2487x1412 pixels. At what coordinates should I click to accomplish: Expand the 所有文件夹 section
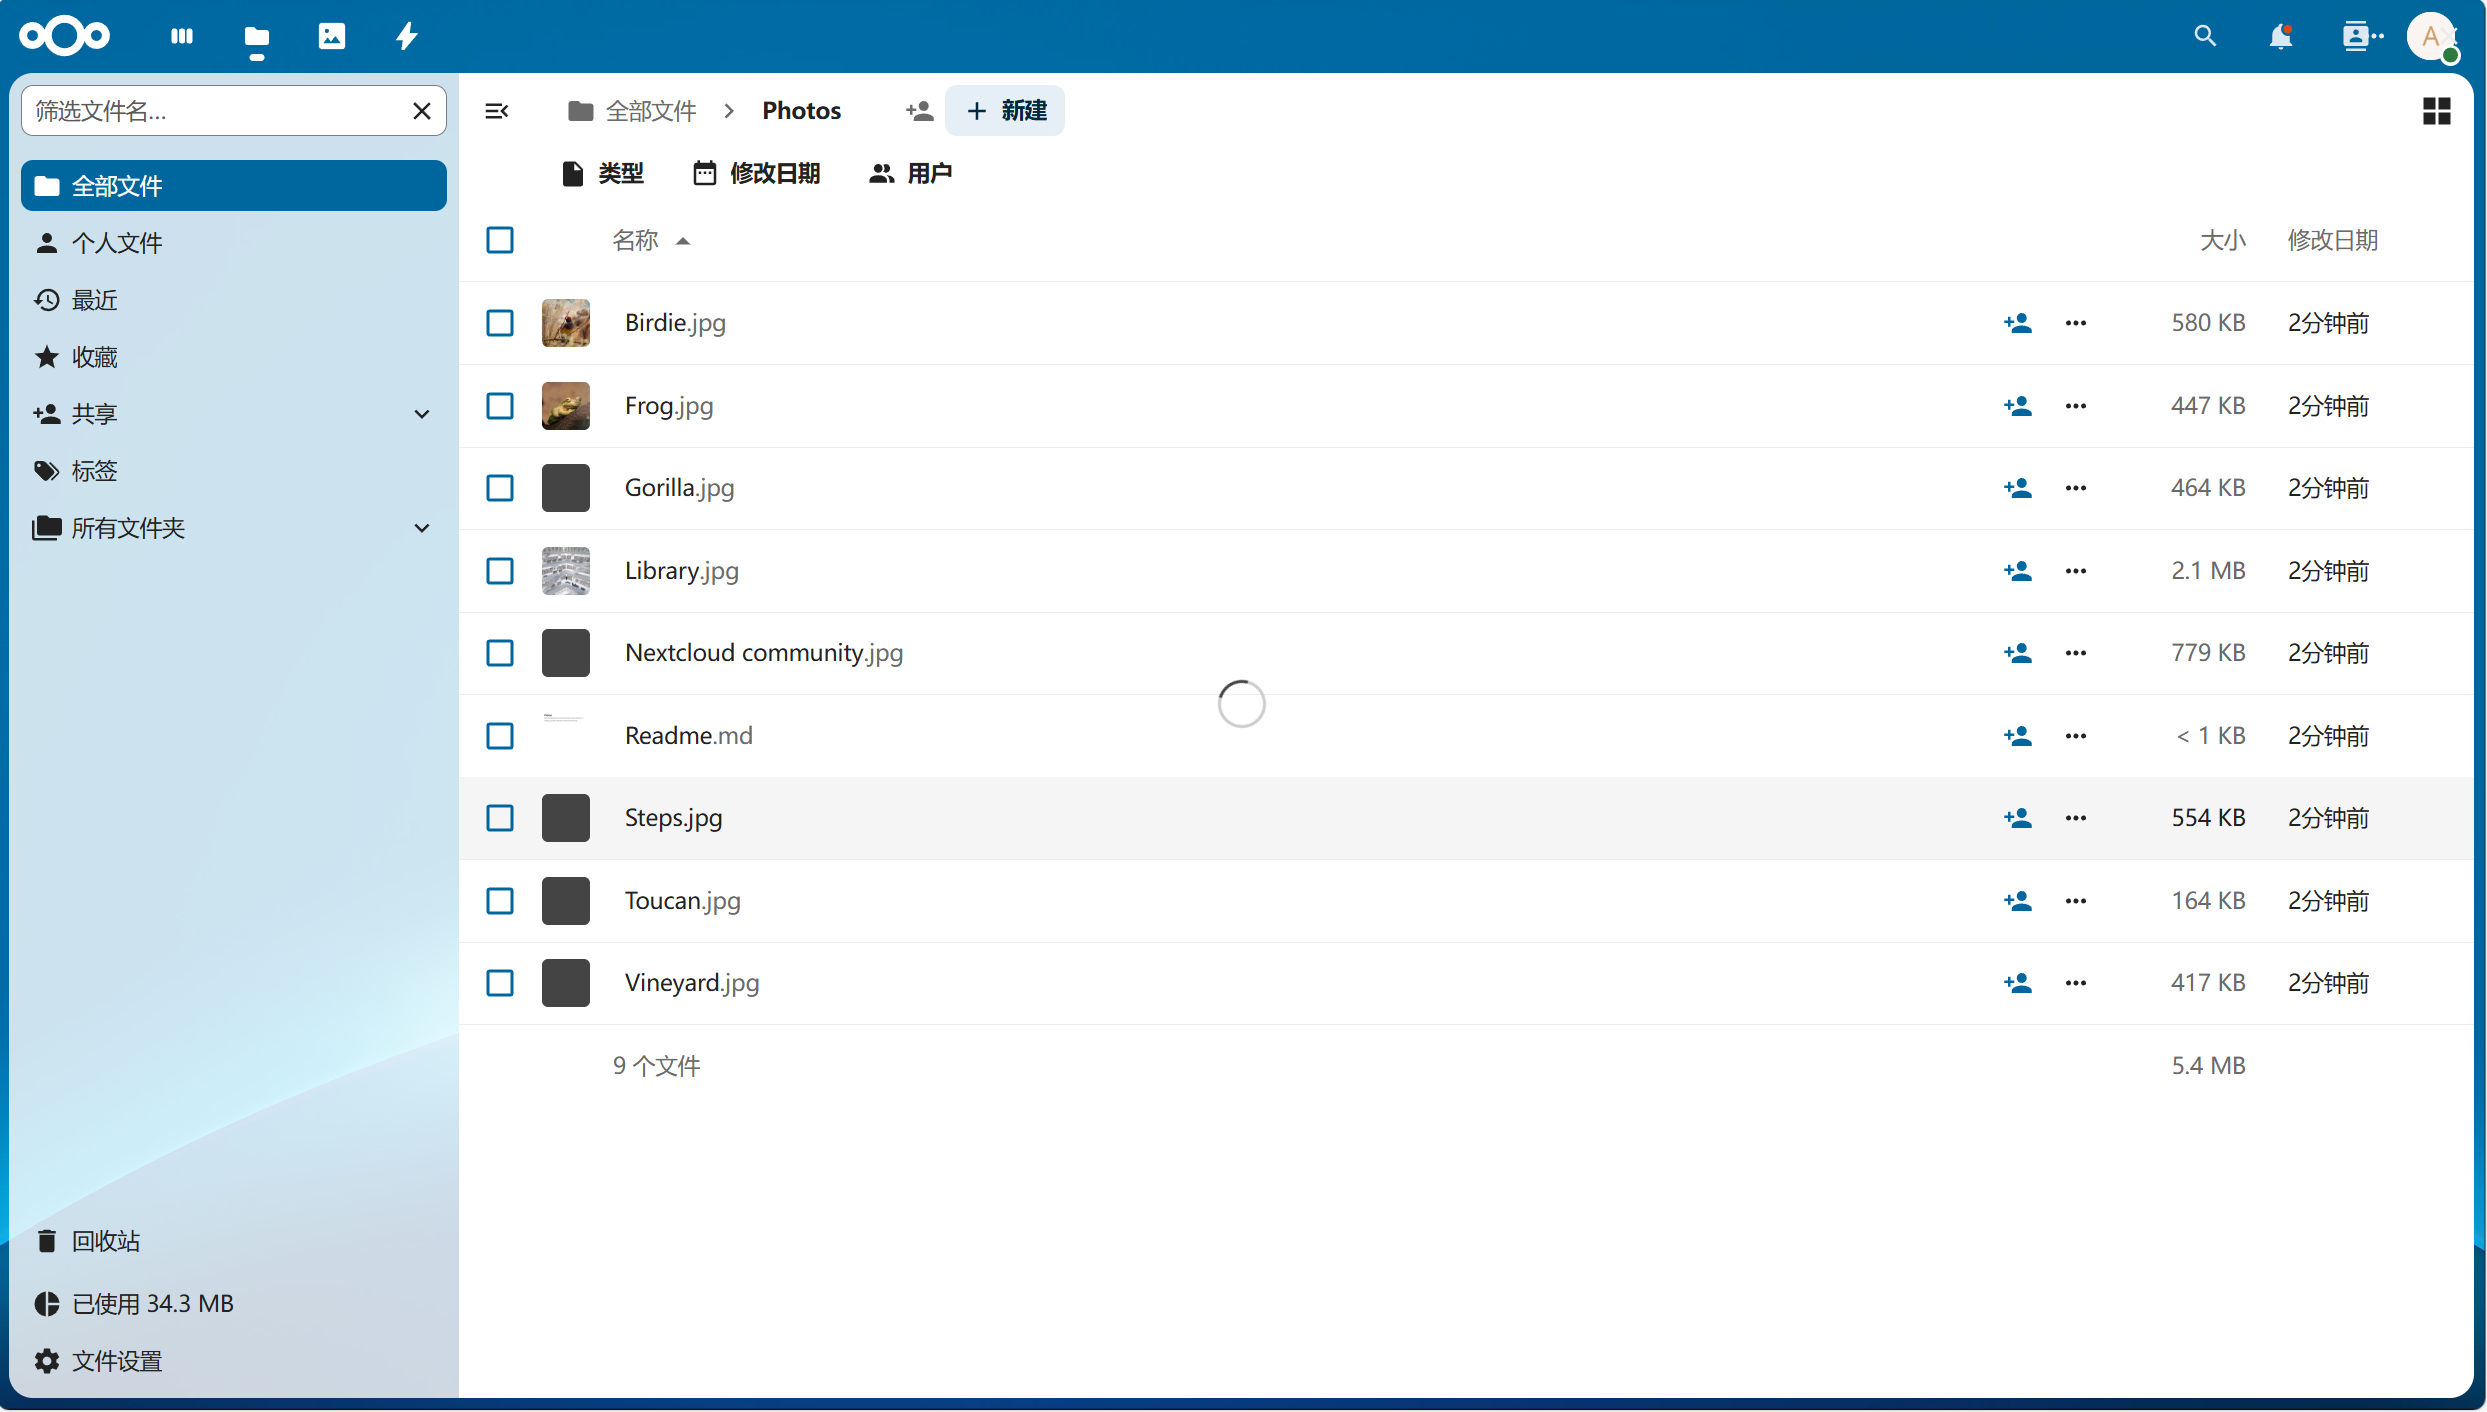point(422,528)
